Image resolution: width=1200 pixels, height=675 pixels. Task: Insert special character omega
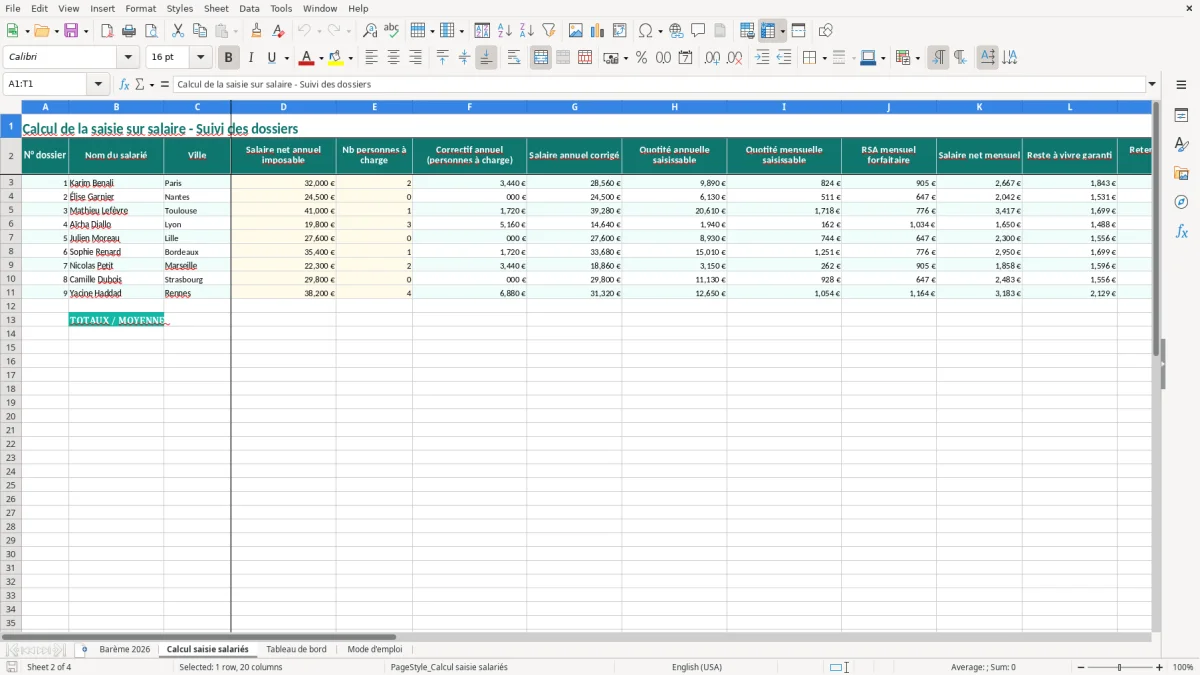[646, 31]
